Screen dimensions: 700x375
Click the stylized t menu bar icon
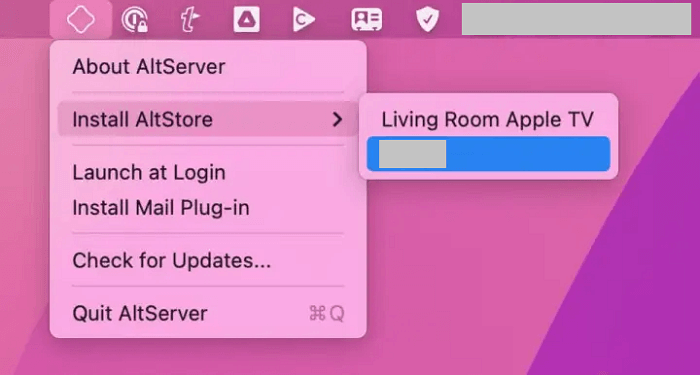(190, 20)
